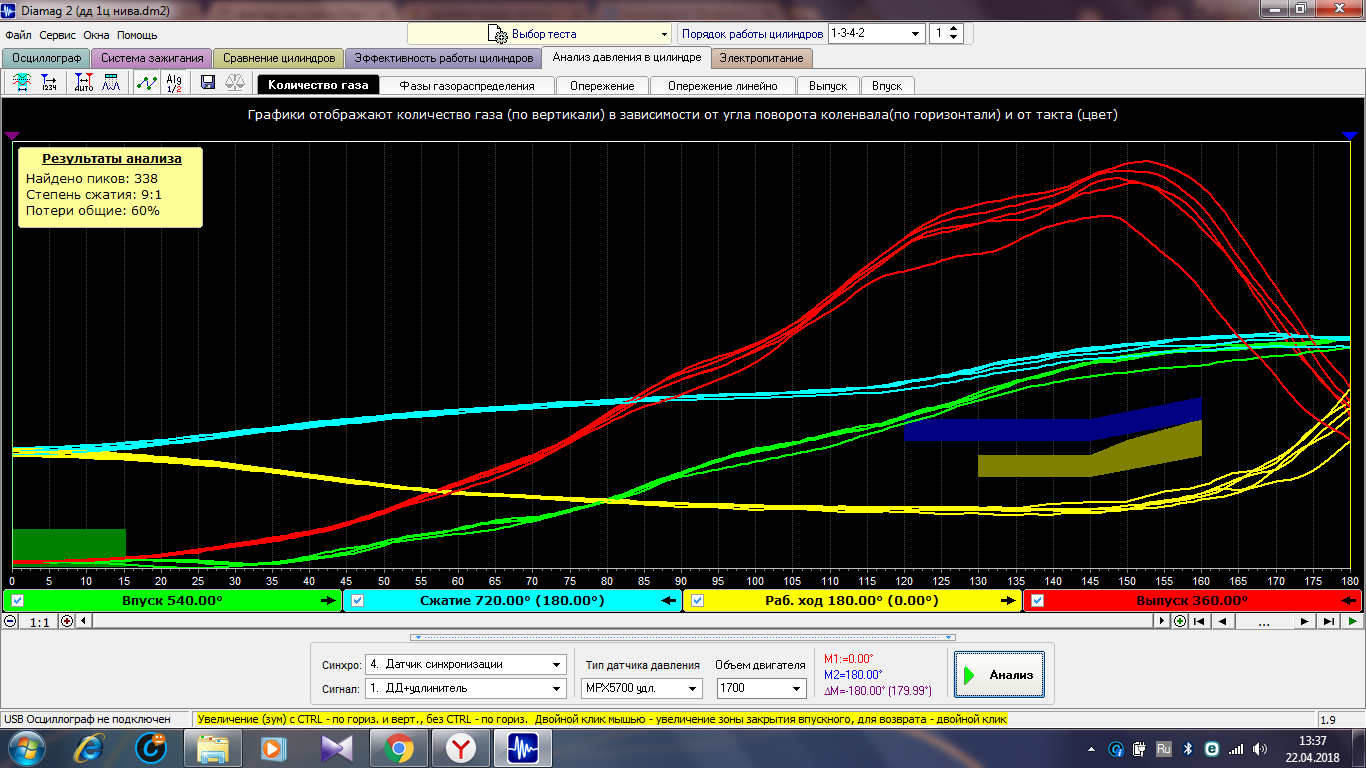This screenshot has height=768, width=1366.
Task: Open the Сервис menu
Action: (x=57, y=35)
